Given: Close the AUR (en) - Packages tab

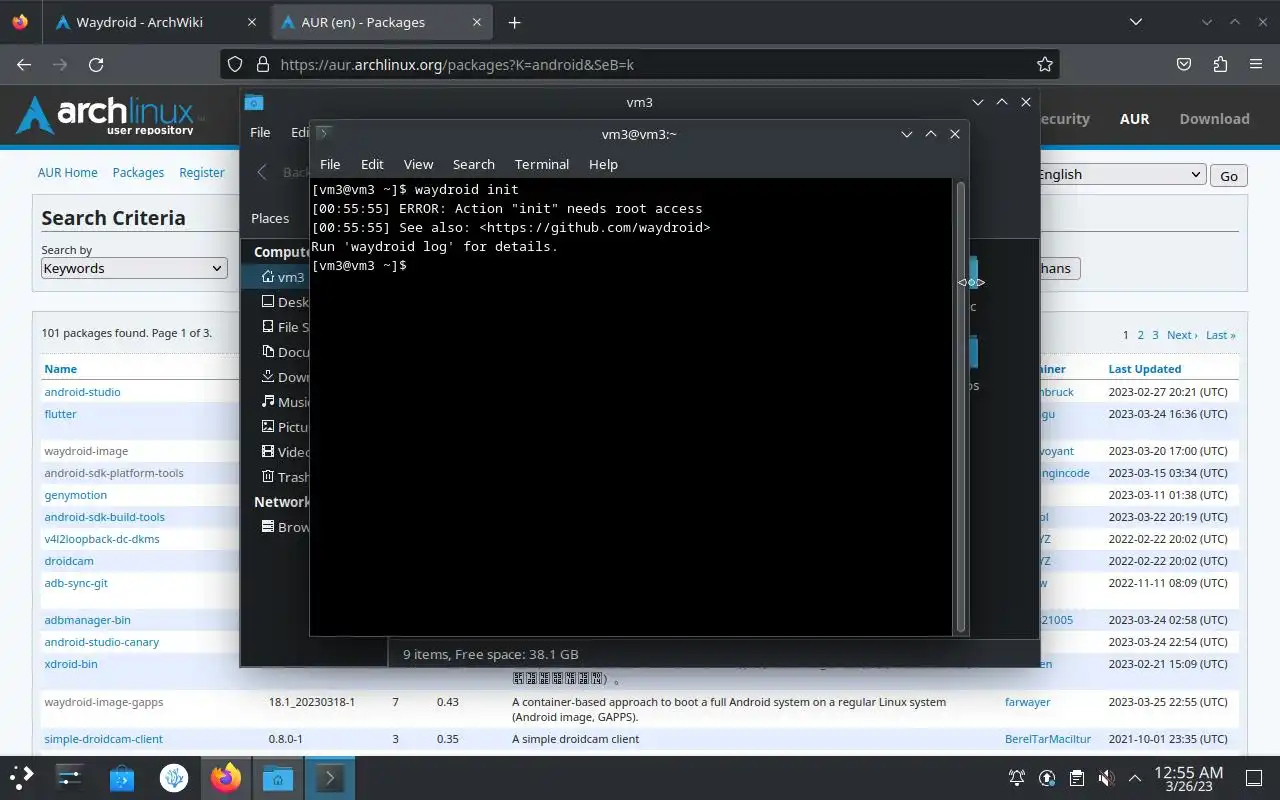Looking at the screenshot, I should [x=477, y=22].
